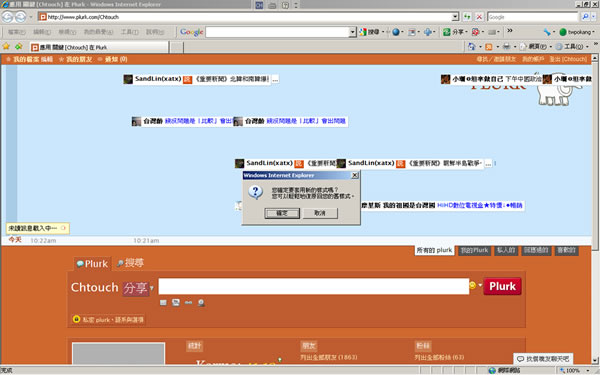Click the image upload icon under compose box
Image resolution: width=600 pixels, height=375 pixels.
pos(176,303)
